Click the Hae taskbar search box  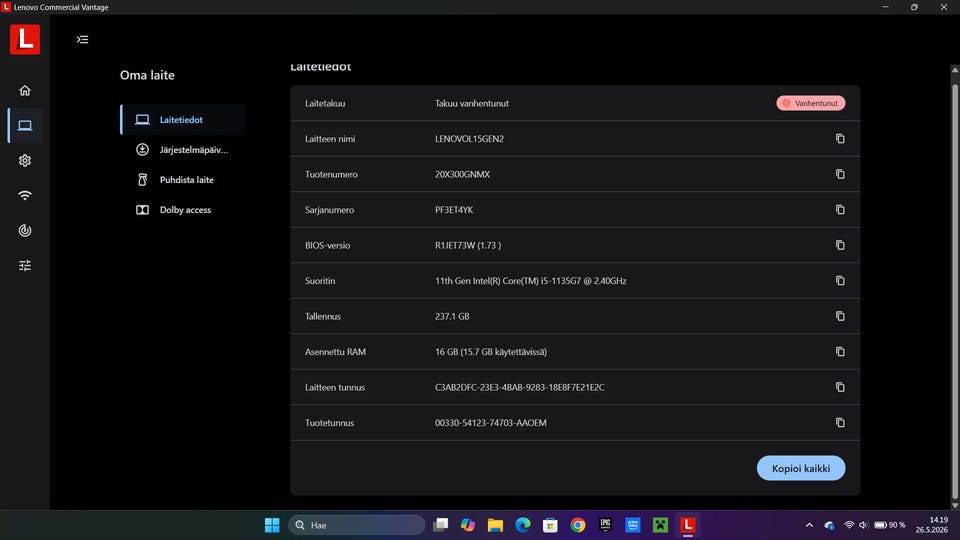(x=356, y=525)
